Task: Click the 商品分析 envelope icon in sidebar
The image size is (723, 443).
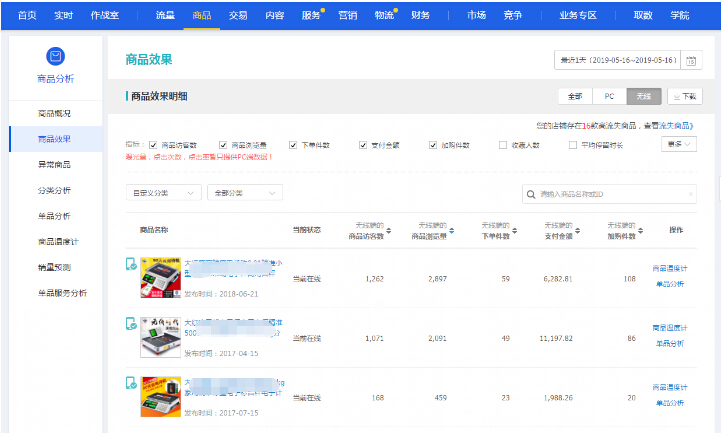Action: [54, 57]
